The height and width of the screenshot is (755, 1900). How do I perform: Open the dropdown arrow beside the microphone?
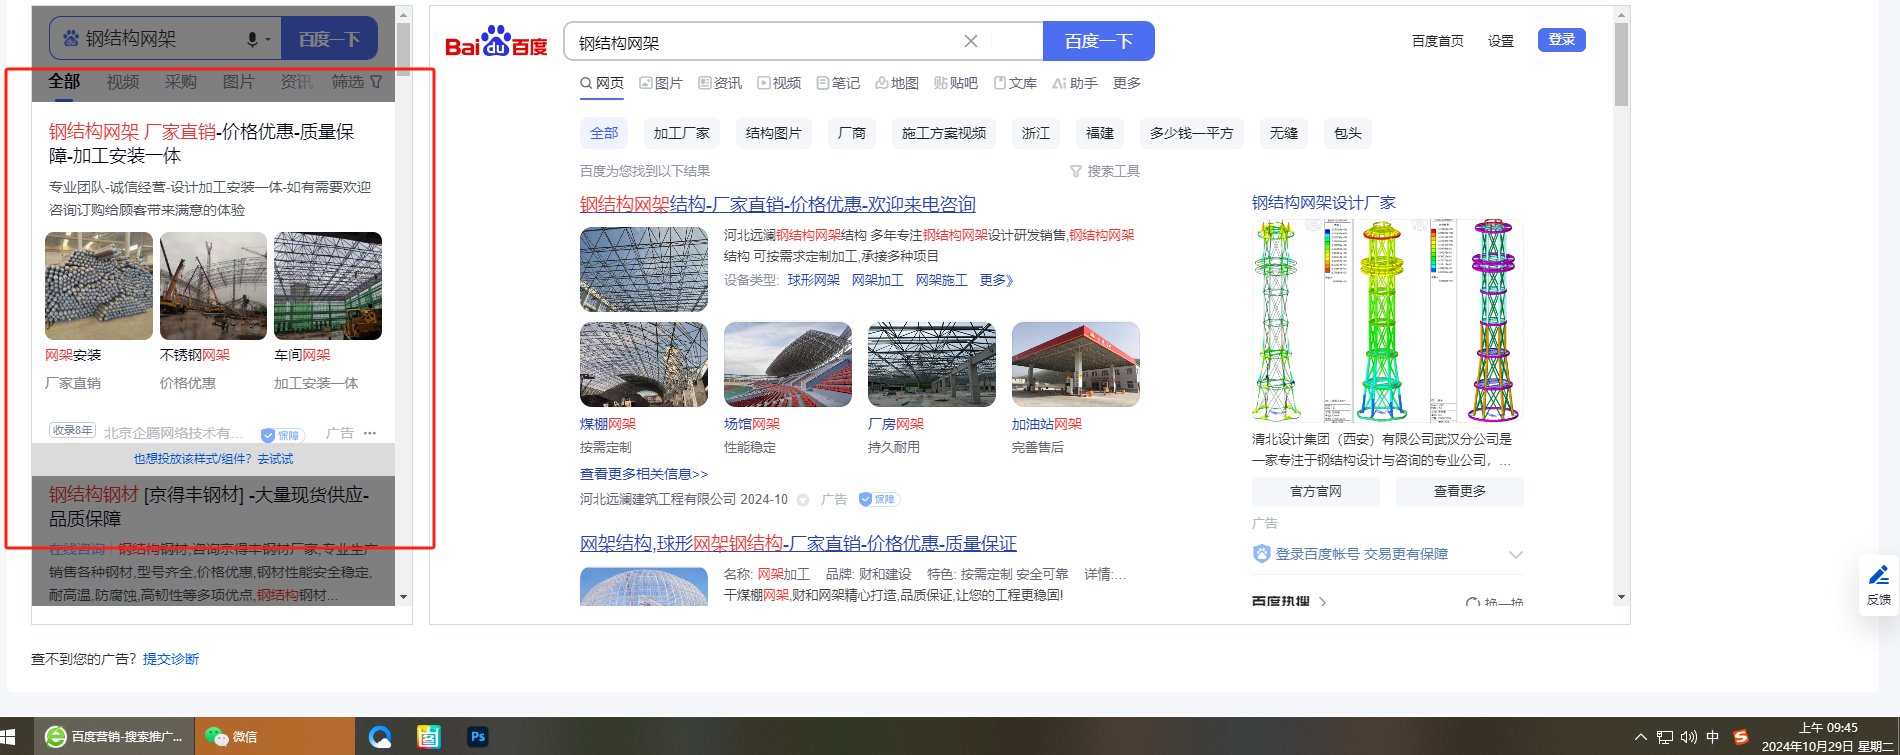tap(268, 40)
